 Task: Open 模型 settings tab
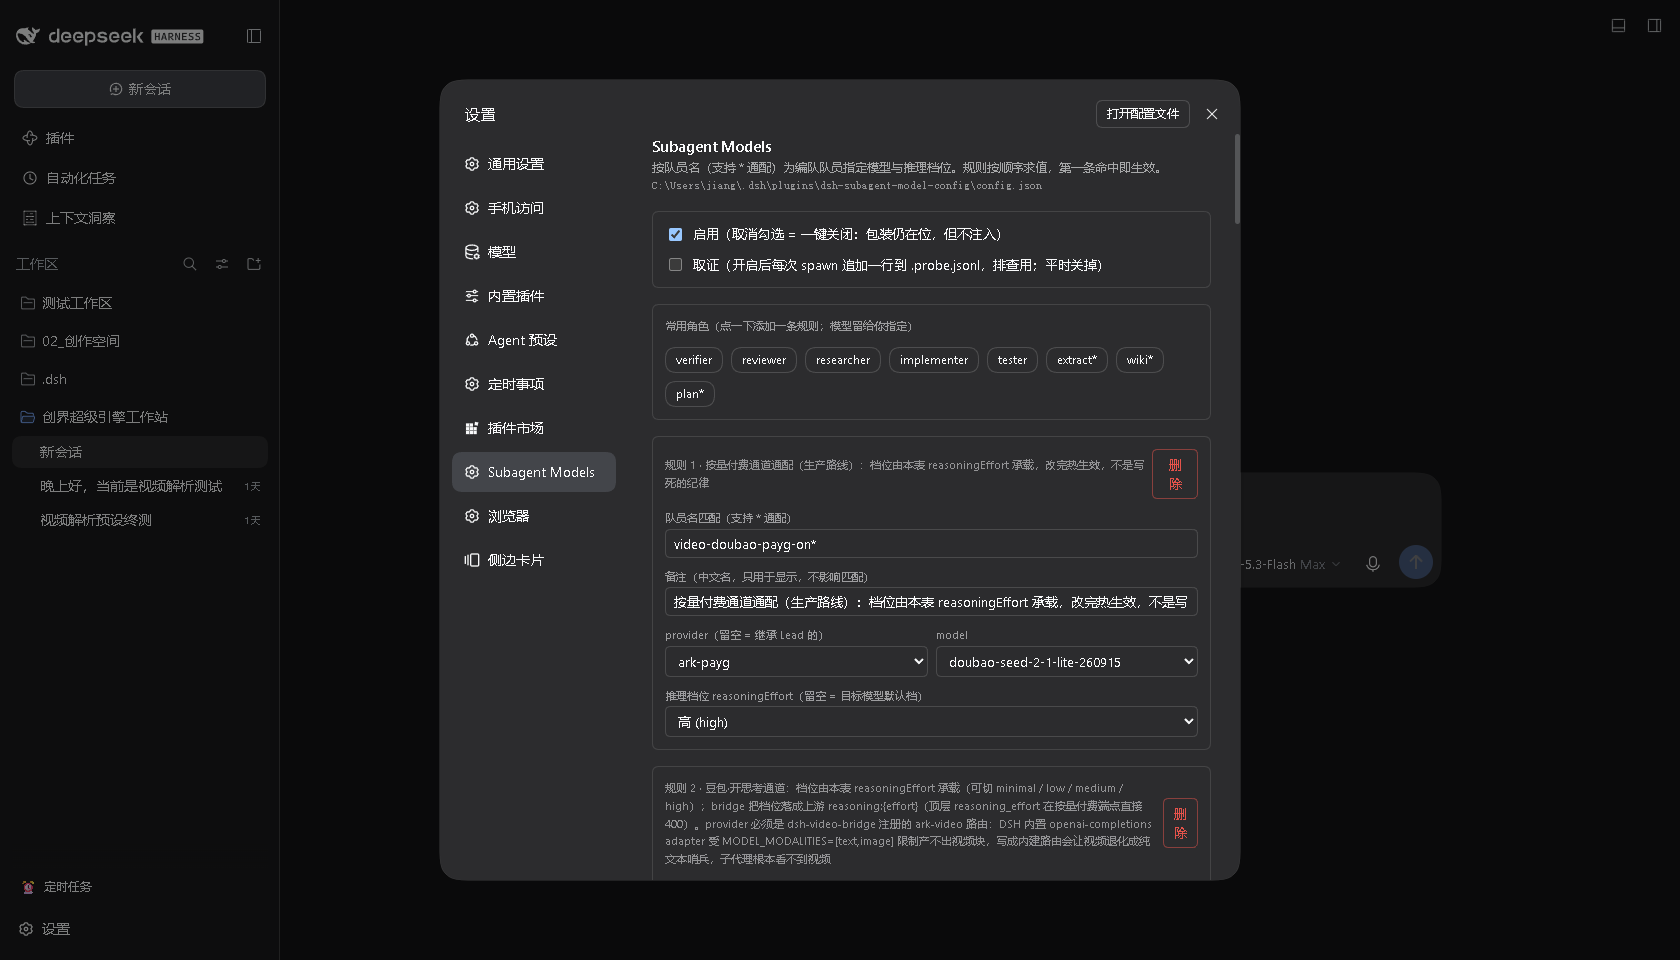[x=534, y=252]
